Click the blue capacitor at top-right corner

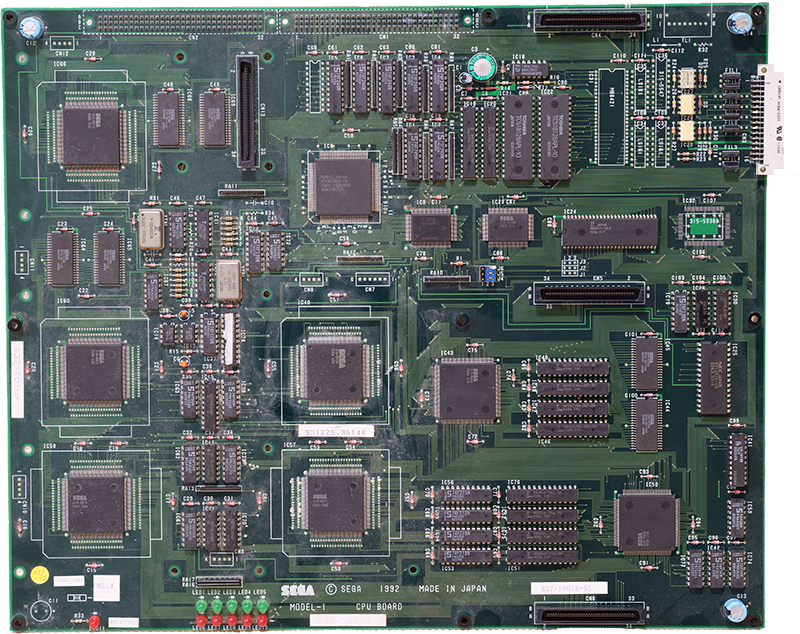point(739,23)
